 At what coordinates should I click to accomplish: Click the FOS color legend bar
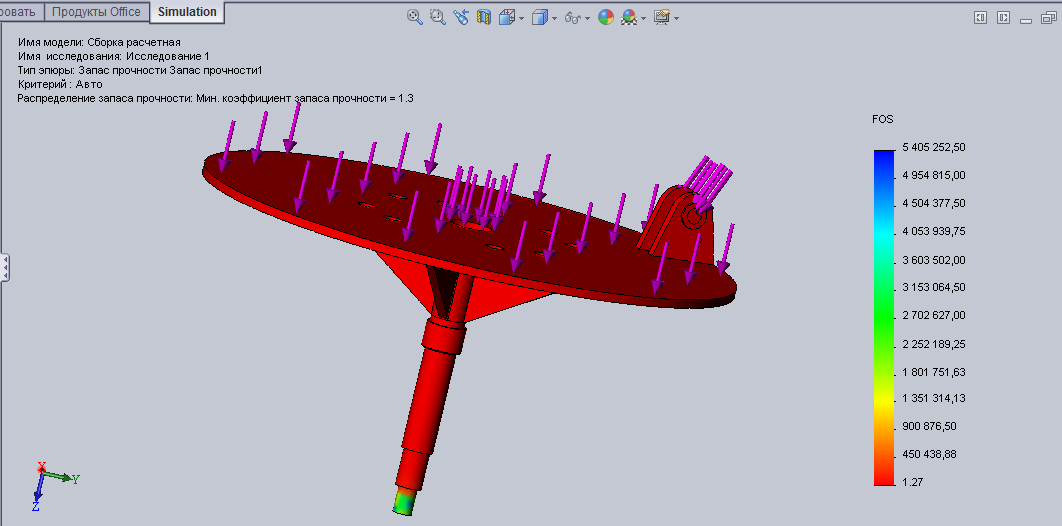coord(884,317)
